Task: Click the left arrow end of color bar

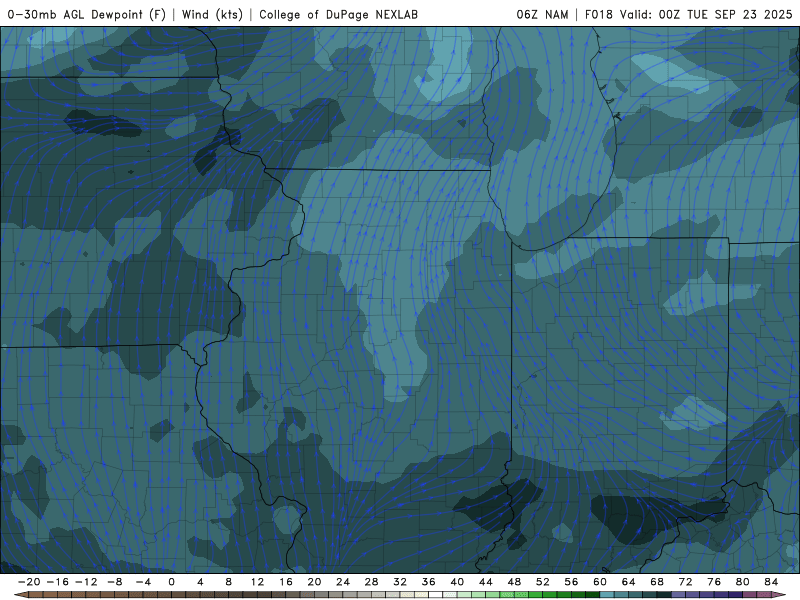Action: point(19,595)
